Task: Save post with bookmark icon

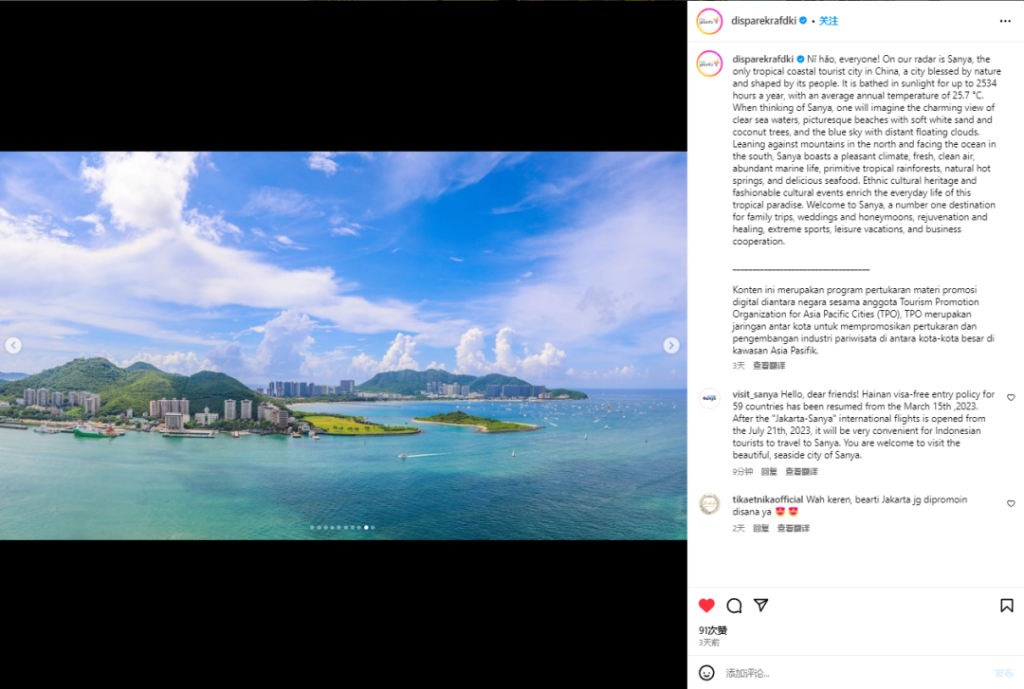Action: click(x=1006, y=605)
